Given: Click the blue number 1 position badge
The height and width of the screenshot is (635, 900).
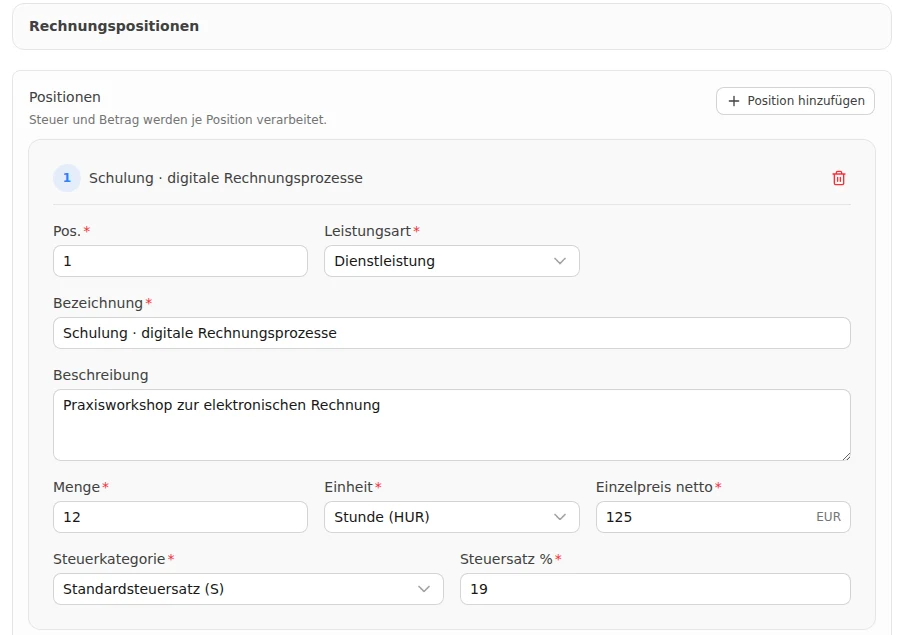Looking at the screenshot, I should tap(67, 178).
